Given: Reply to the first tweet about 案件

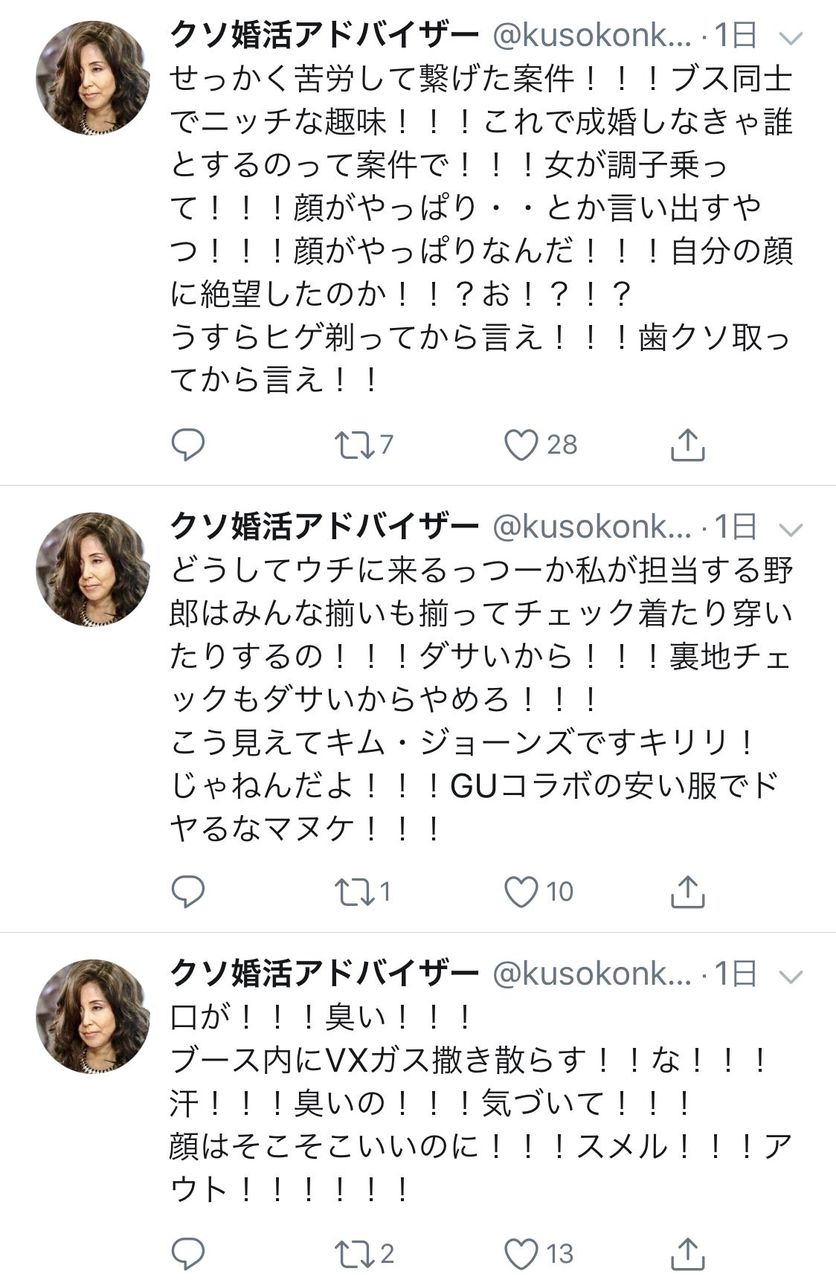Looking at the screenshot, I should (x=188, y=444).
